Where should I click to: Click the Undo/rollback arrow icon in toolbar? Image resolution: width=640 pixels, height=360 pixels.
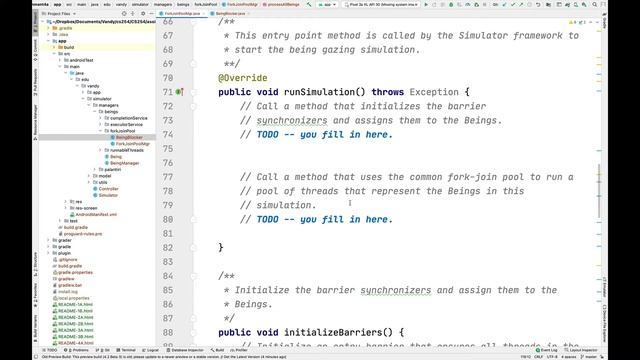538,4
